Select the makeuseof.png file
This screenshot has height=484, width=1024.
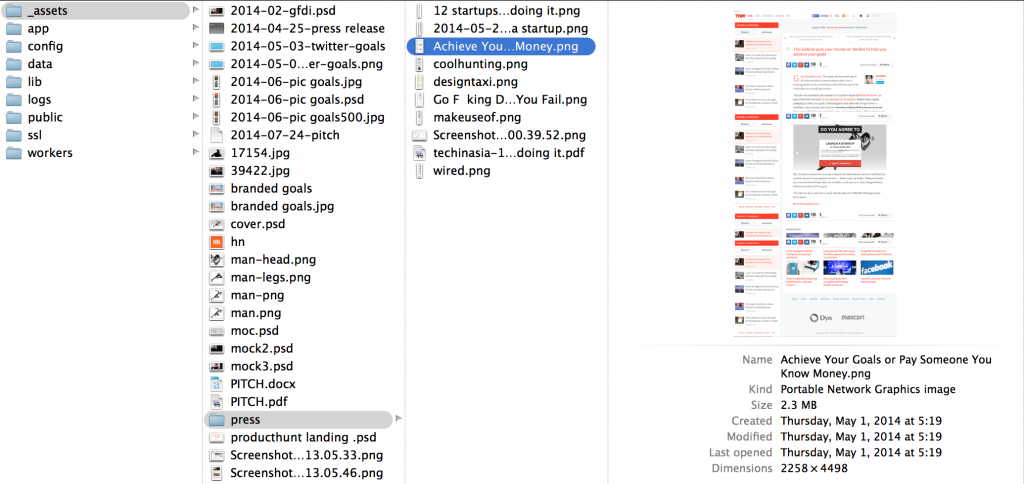click(x=477, y=117)
